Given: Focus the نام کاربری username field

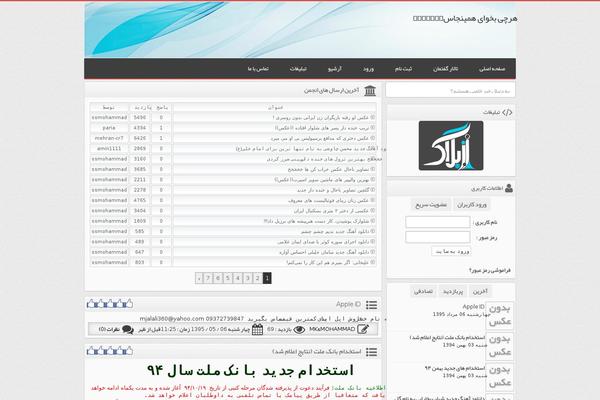Looking at the screenshot, I should click(x=438, y=222).
